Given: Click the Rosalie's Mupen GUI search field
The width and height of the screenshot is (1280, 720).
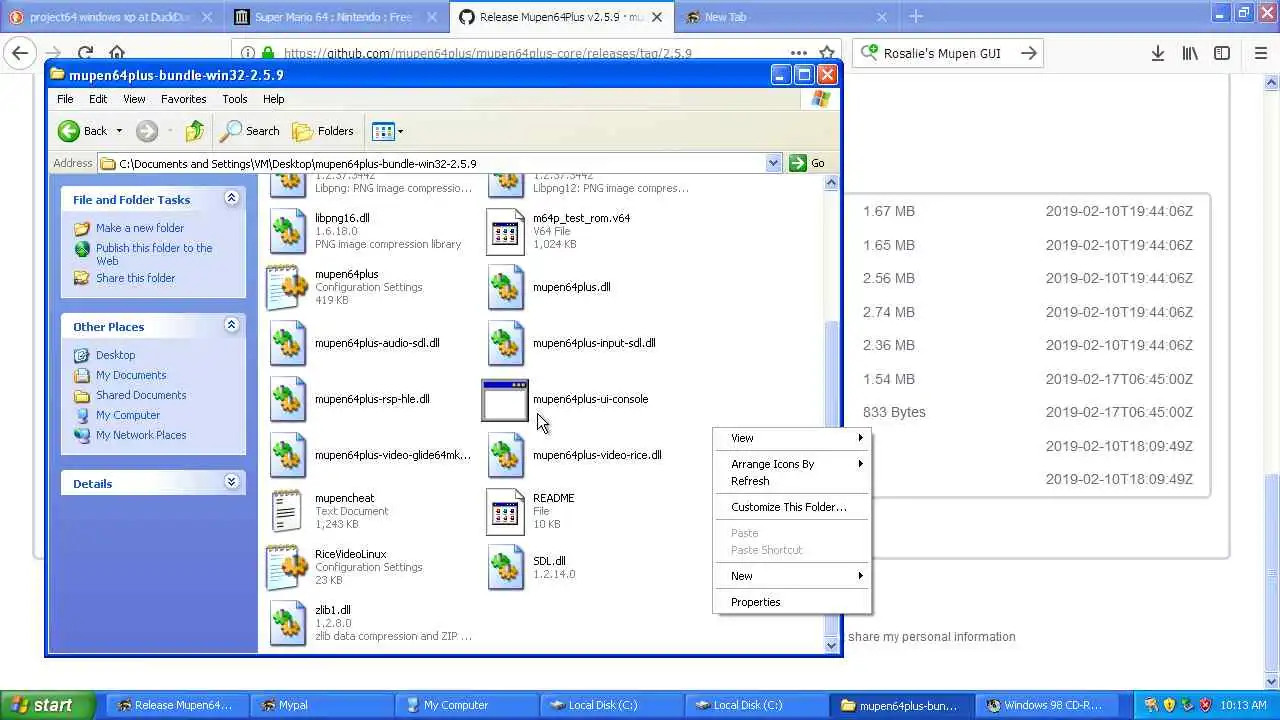Looking at the screenshot, I should click(x=948, y=54).
